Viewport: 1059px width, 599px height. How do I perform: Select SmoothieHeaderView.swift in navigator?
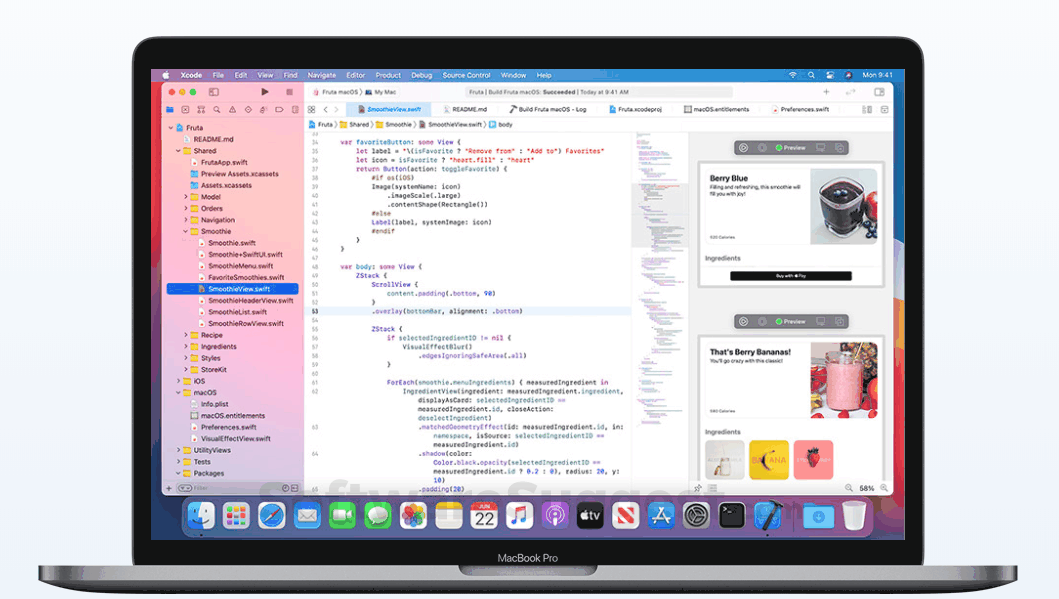click(x=251, y=301)
